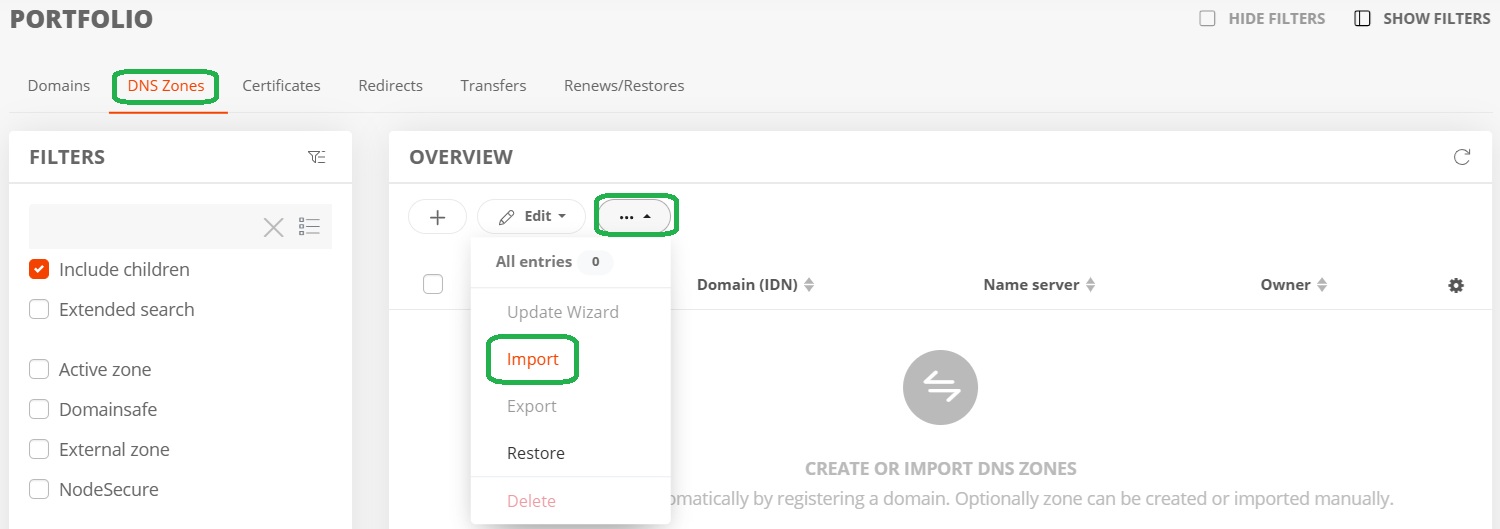Click the Owner column header
The height and width of the screenshot is (529, 1500).
[x=1285, y=285]
